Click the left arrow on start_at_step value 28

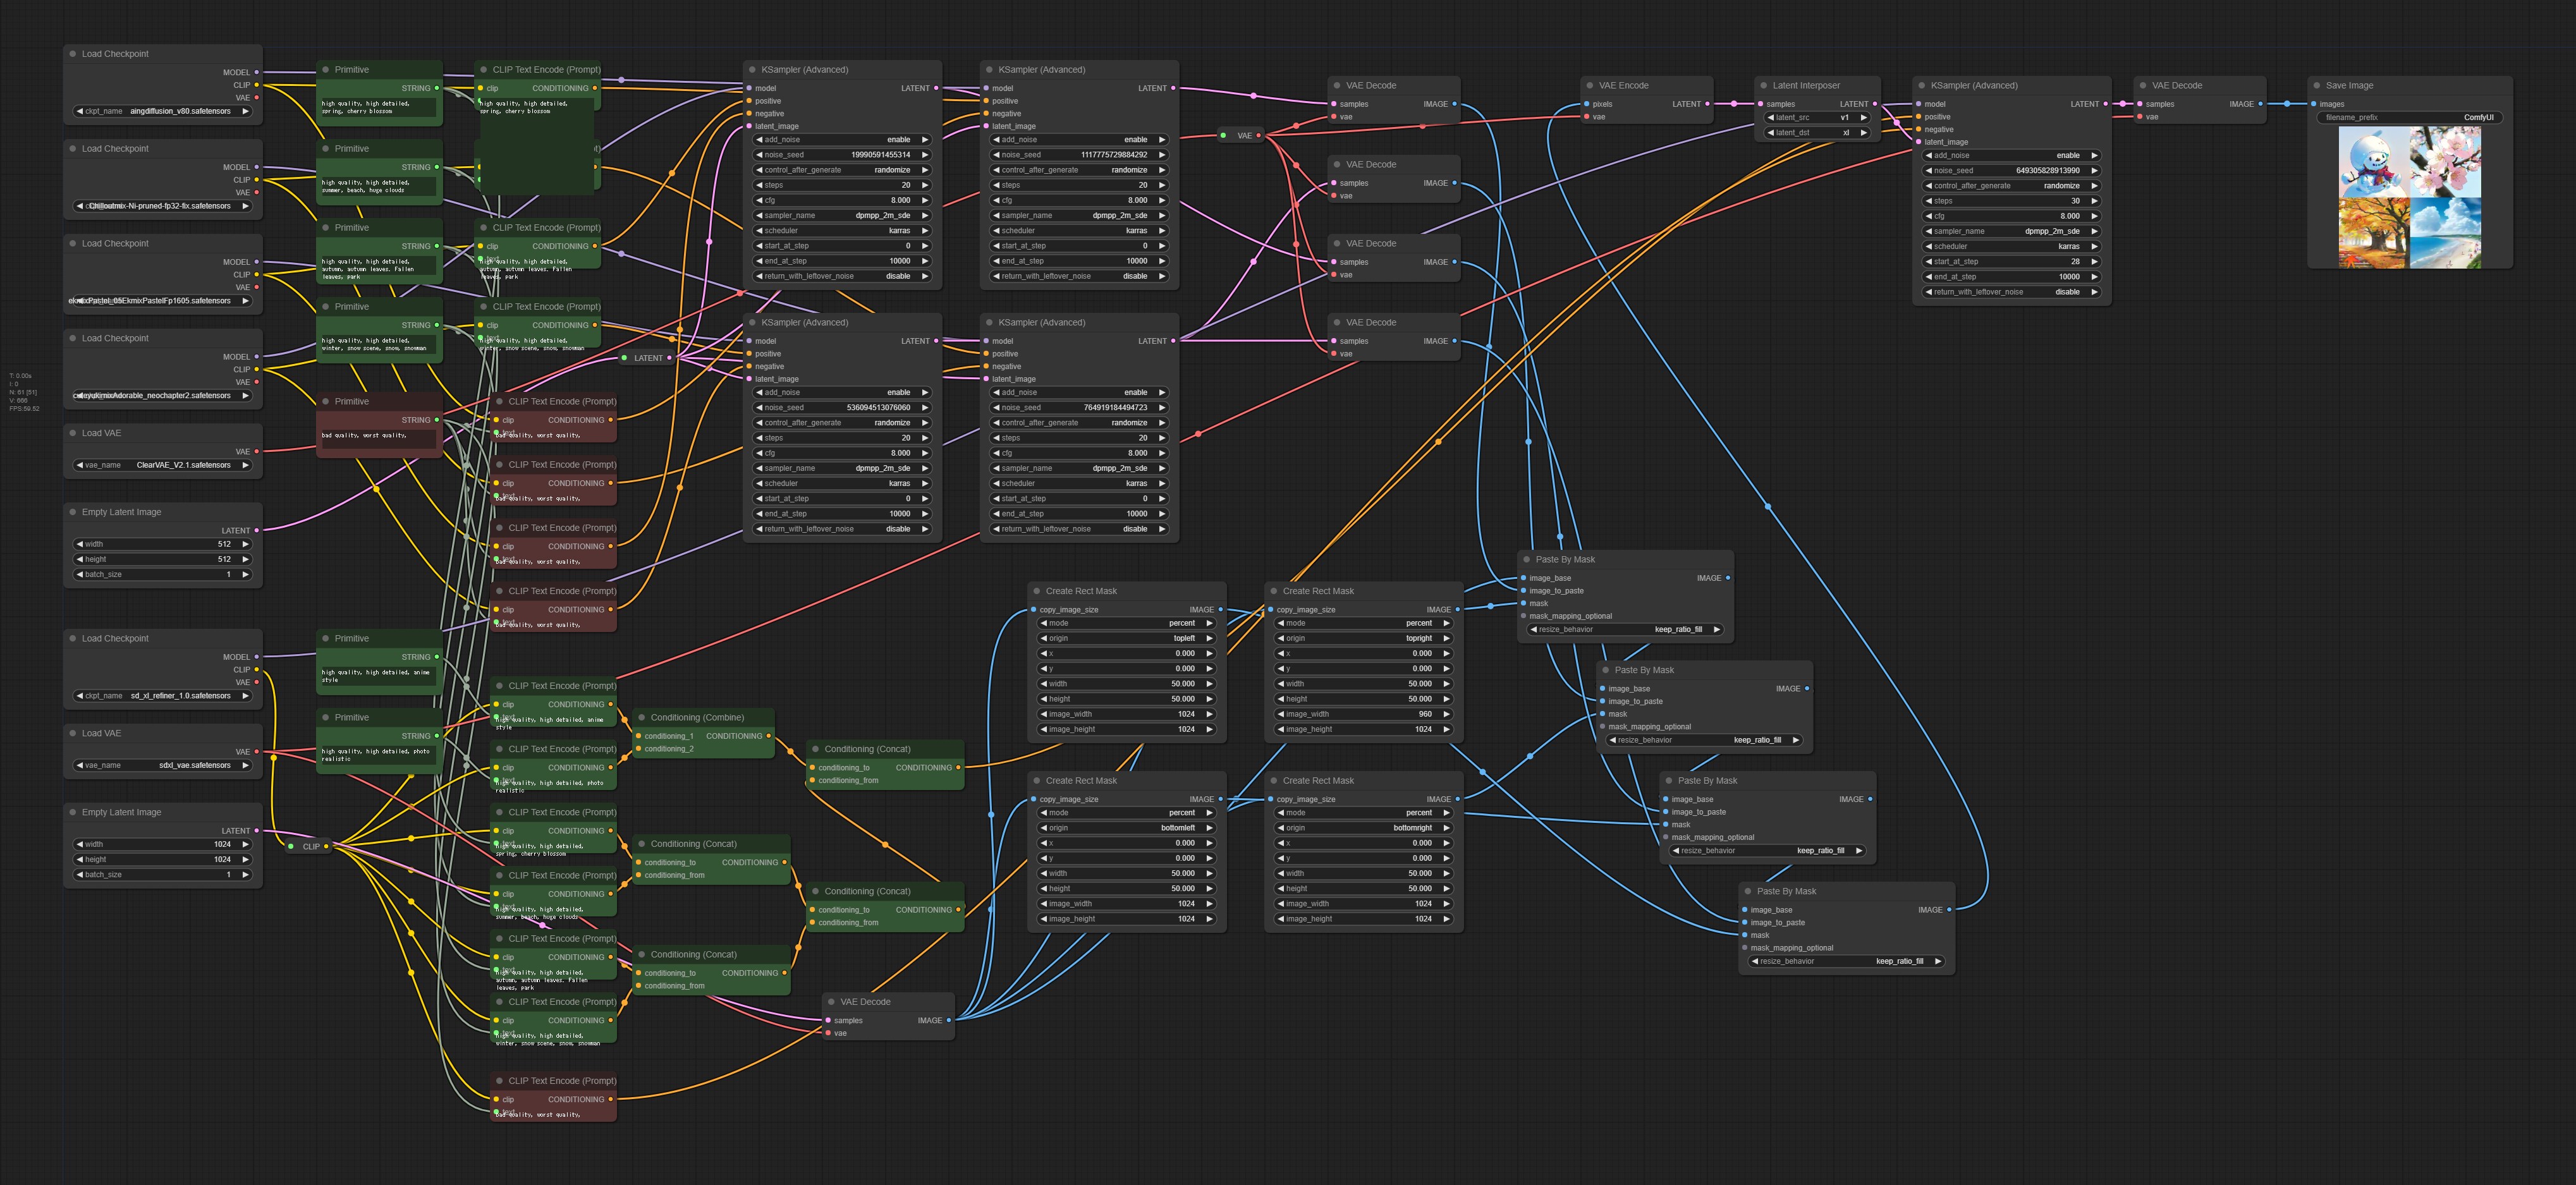(x=1929, y=262)
